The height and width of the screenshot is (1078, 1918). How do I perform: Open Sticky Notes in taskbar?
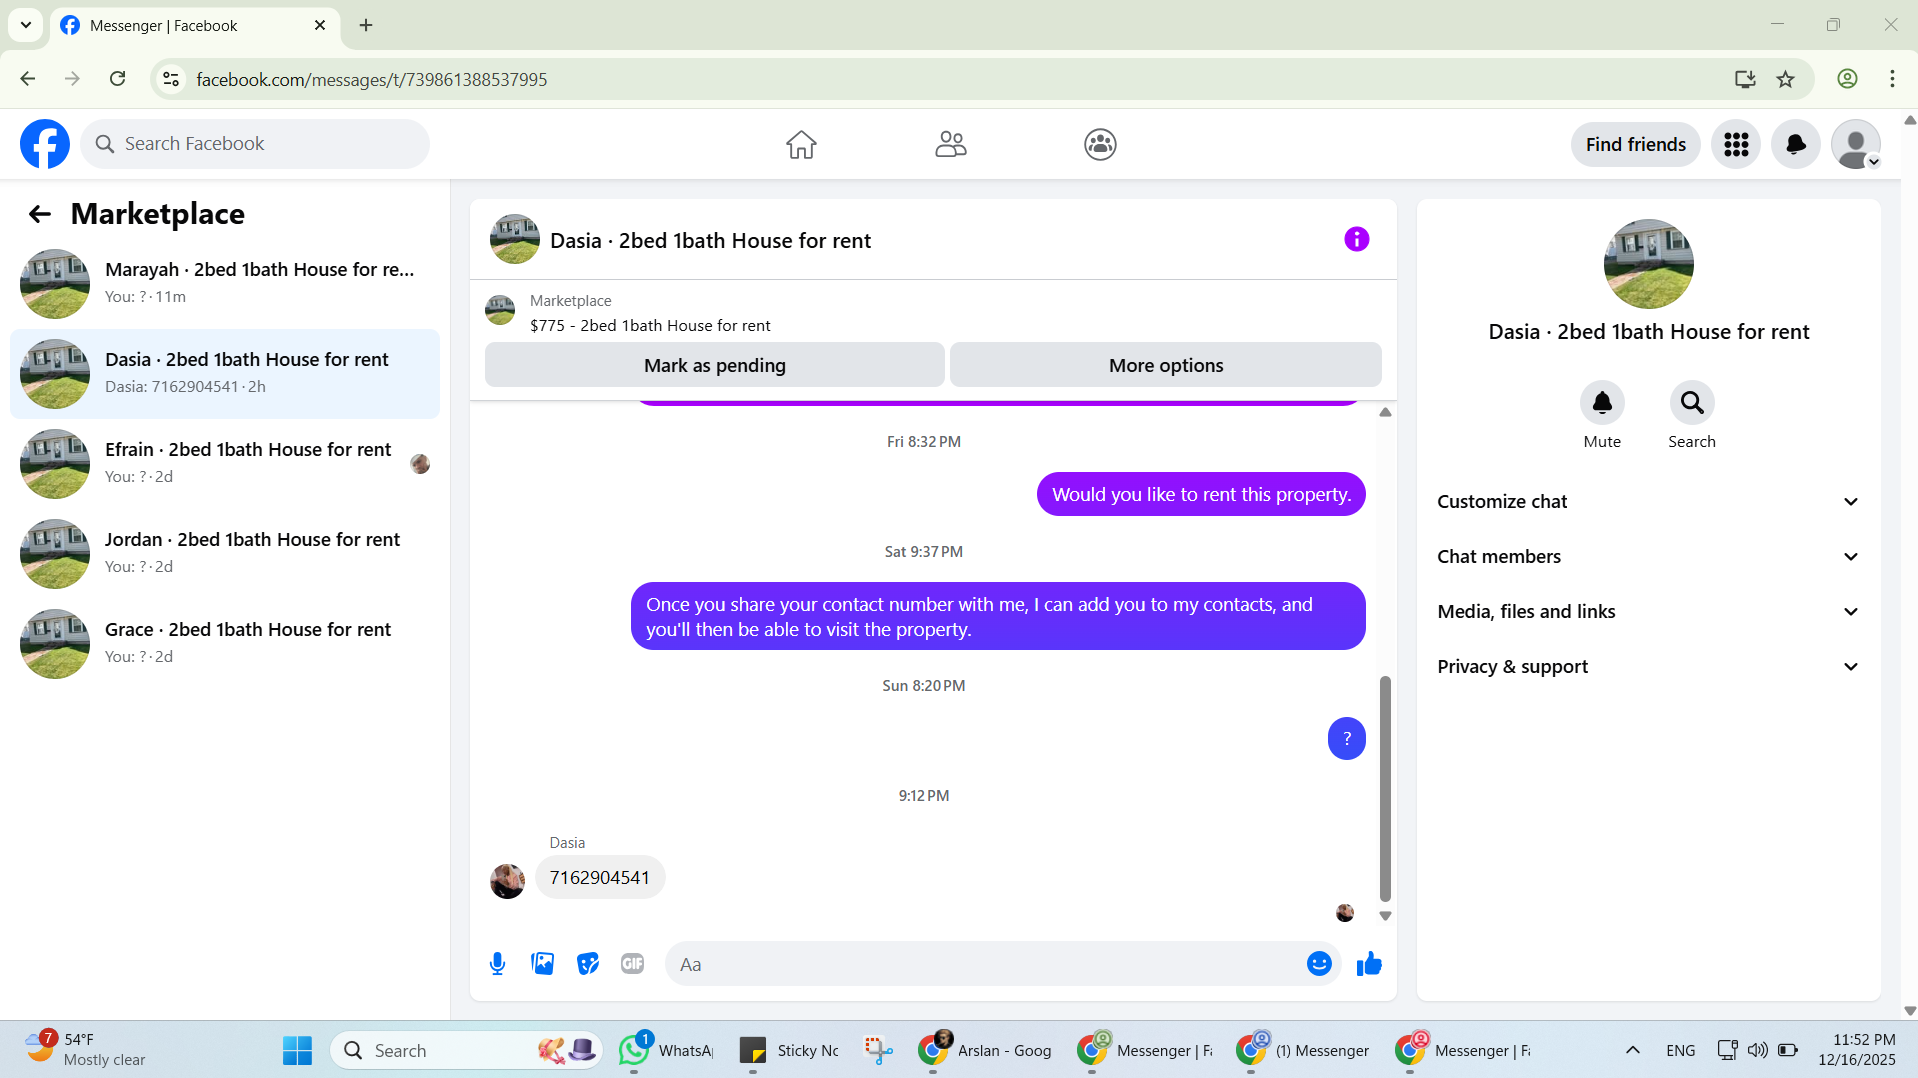[x=789, y=1050]
